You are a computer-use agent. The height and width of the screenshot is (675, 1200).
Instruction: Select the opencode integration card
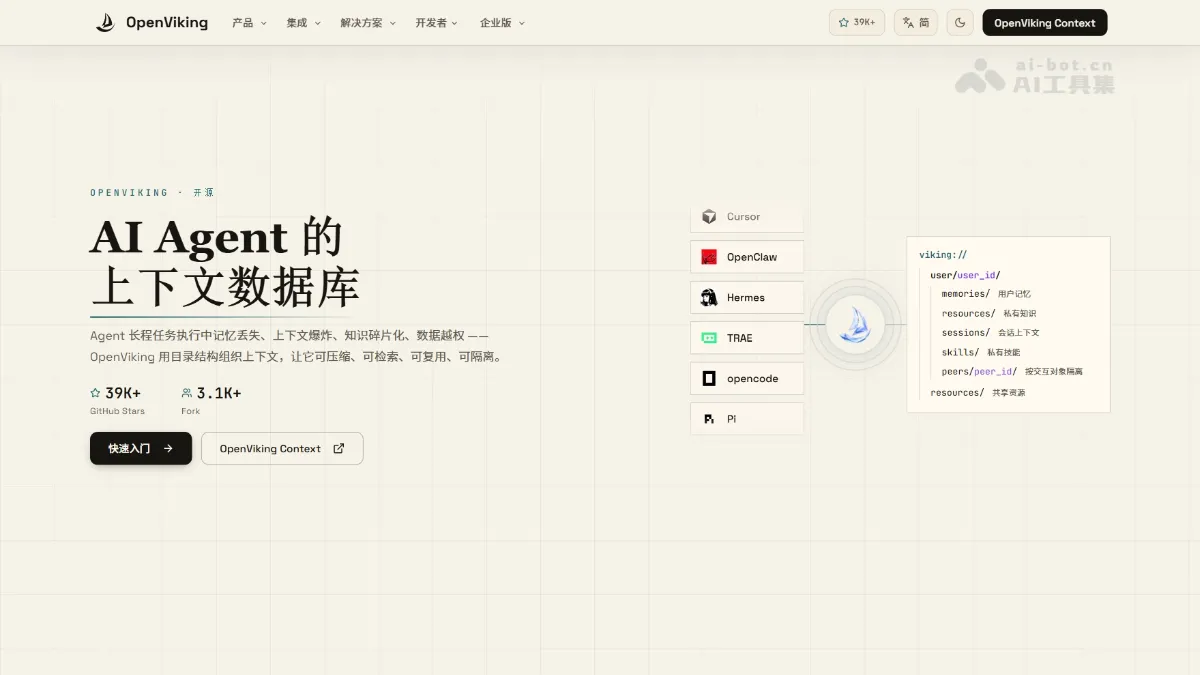coord(747,378)
